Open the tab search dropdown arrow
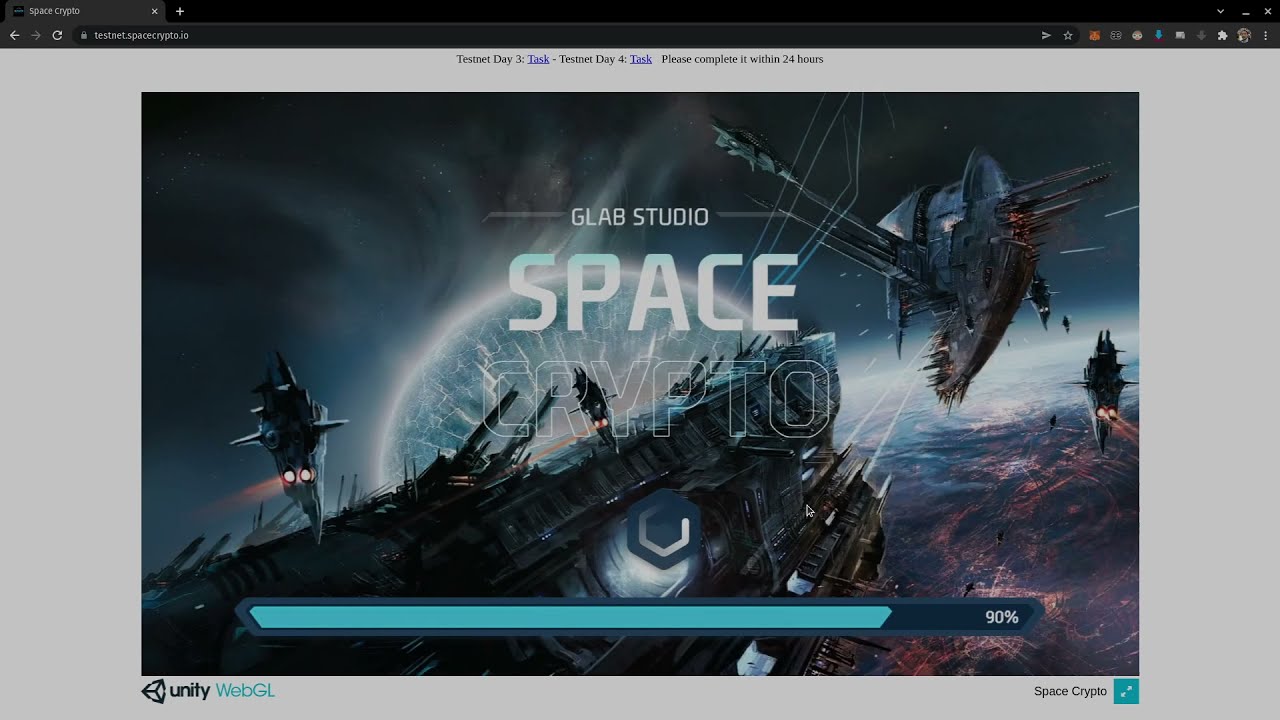1280x720 pixels. (1220, 11)
